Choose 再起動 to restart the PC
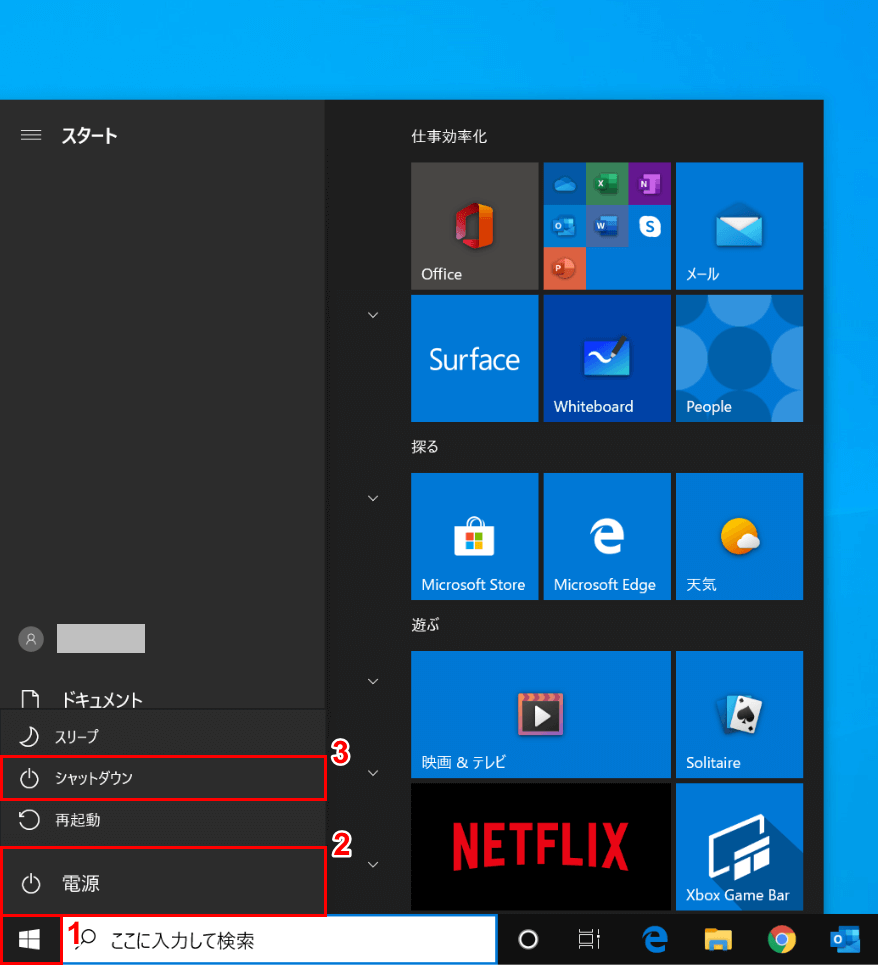 coord(164,820)
